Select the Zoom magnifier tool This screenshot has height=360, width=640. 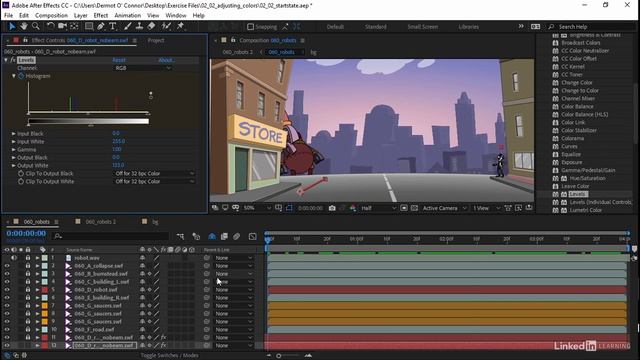point(36,26)
